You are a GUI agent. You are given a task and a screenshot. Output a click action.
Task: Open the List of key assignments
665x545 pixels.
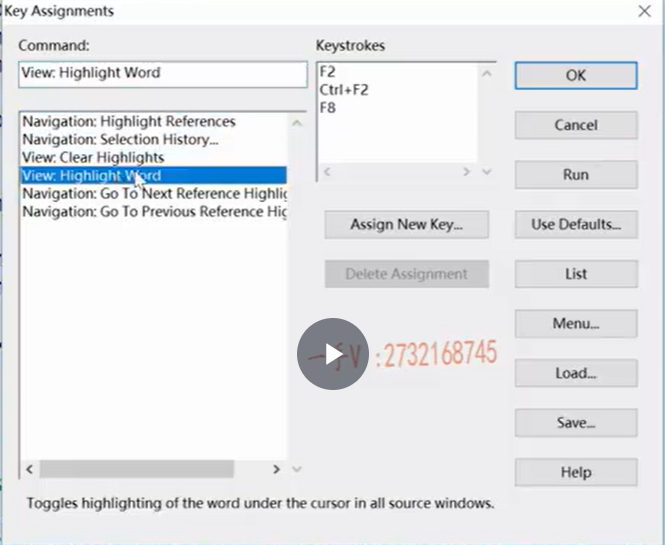coord(576,274)
